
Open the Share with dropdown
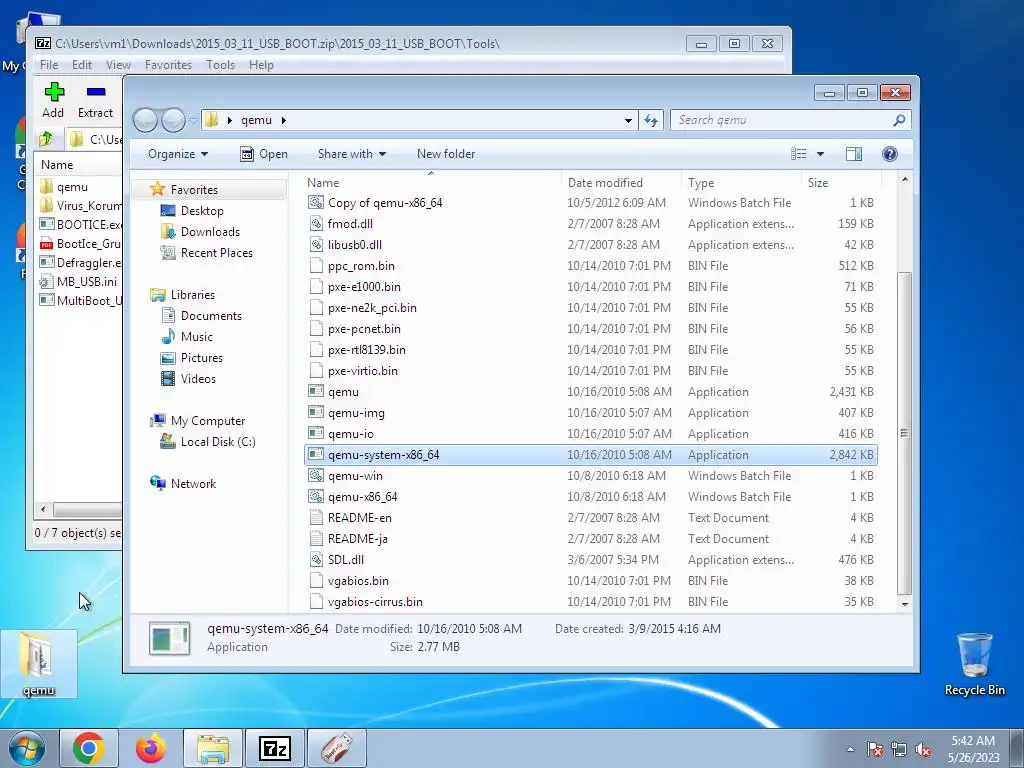coord(351,154)
